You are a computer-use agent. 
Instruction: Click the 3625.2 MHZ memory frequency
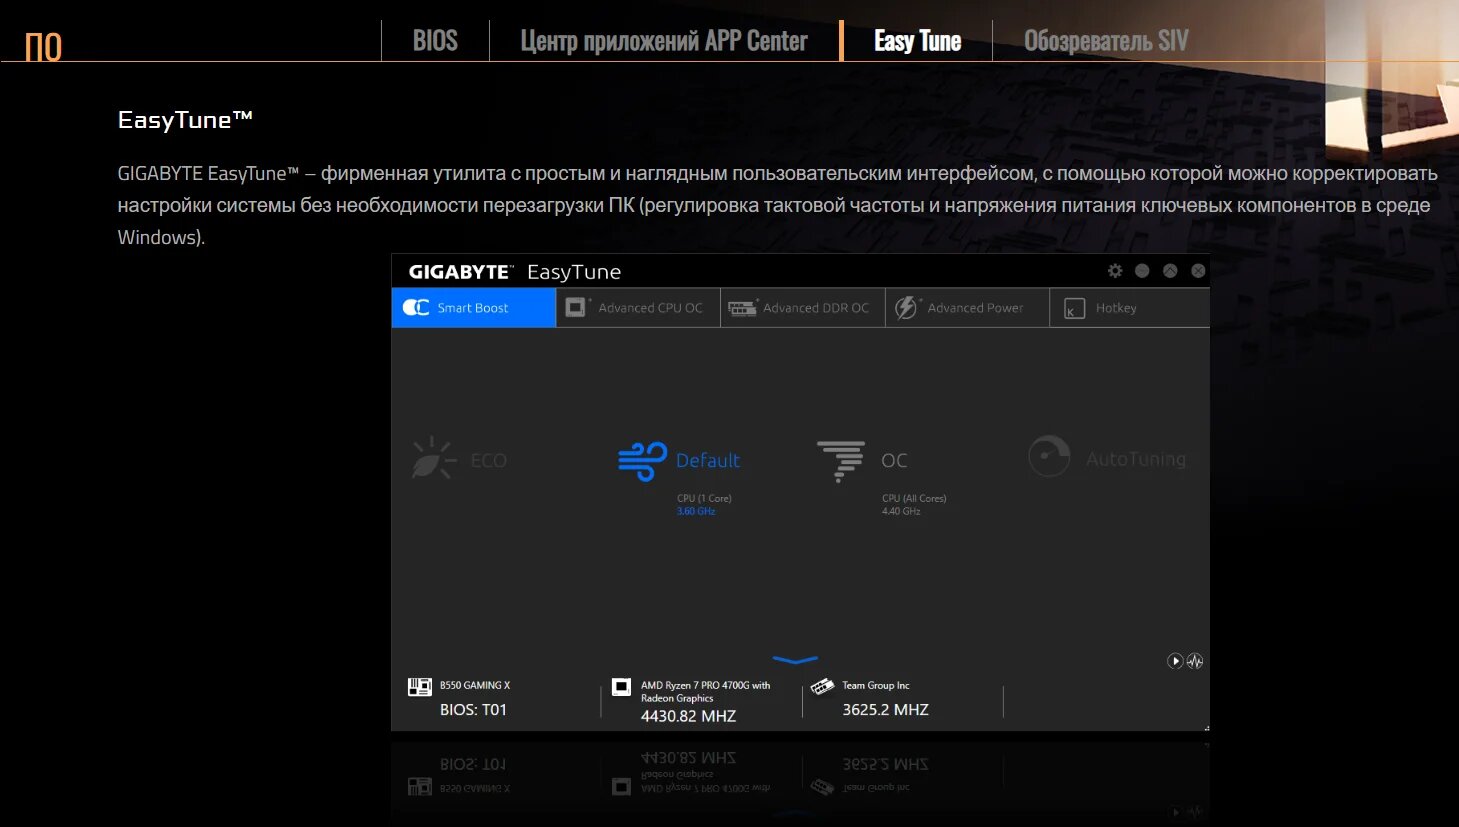885,709
